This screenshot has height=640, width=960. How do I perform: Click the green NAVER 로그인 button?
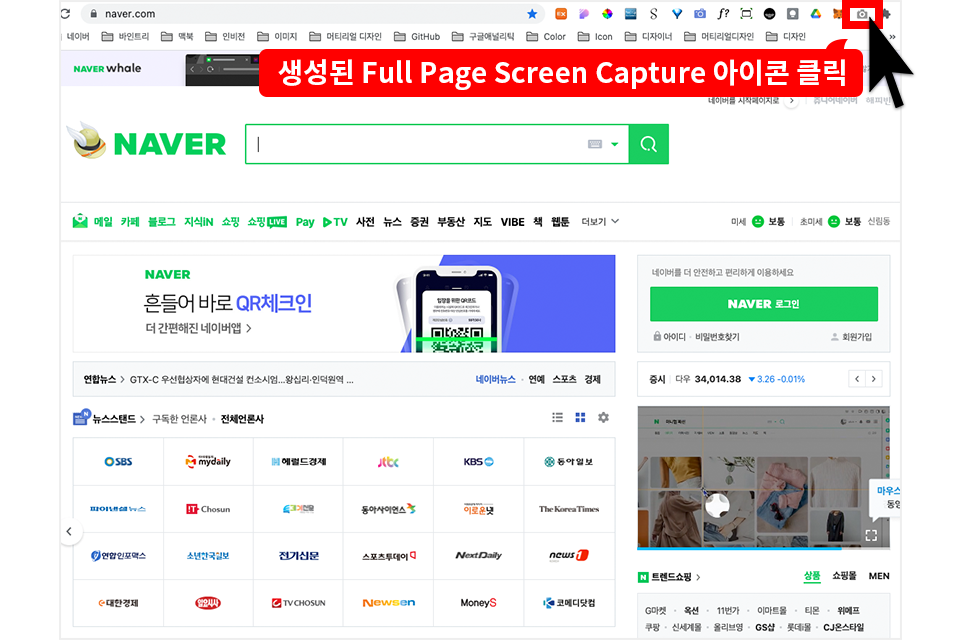coord(763,304)
